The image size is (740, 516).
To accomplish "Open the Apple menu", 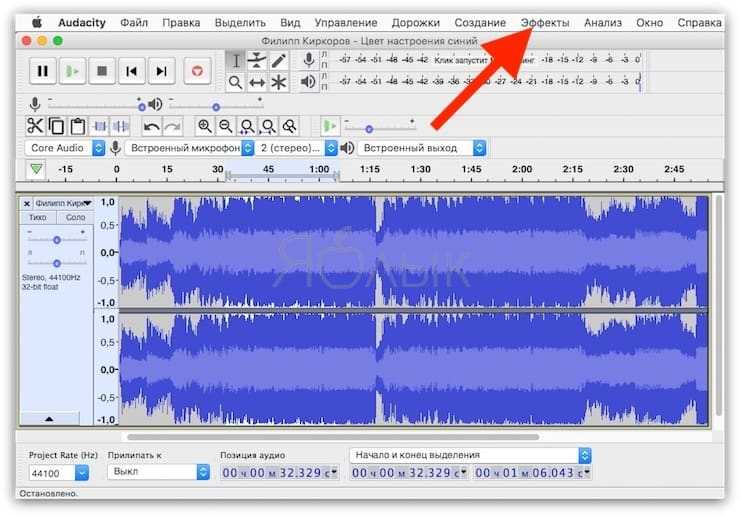I will (36, 22).
